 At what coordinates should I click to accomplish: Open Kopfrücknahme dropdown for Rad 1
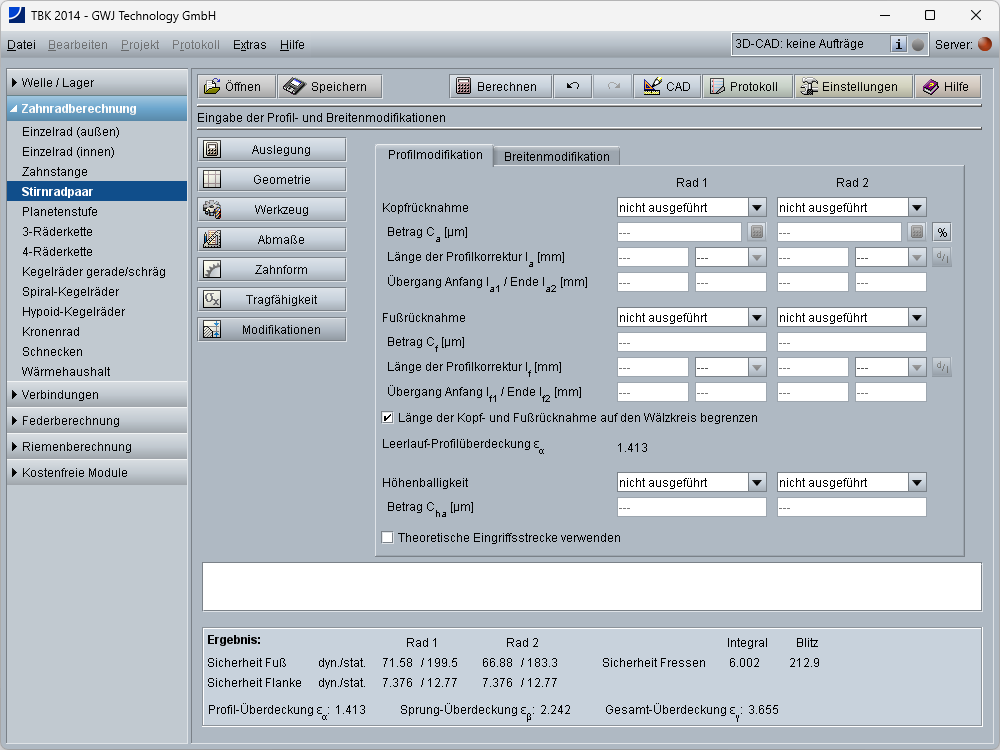[x=757, y=207]
